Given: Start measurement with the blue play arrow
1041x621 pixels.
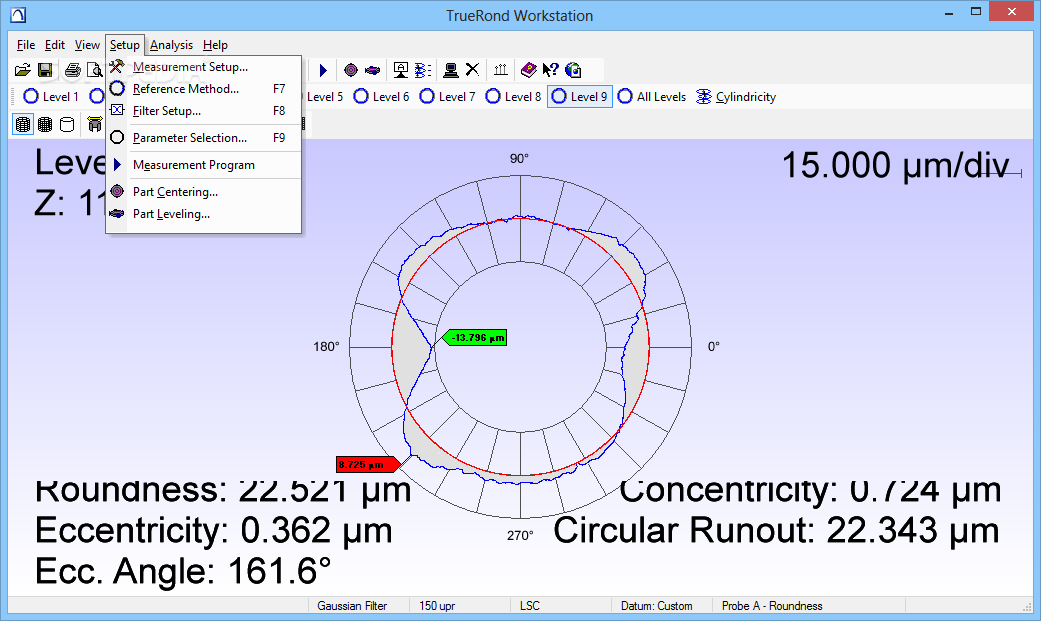Looking at the screenshot, I should tap(323, 70).
